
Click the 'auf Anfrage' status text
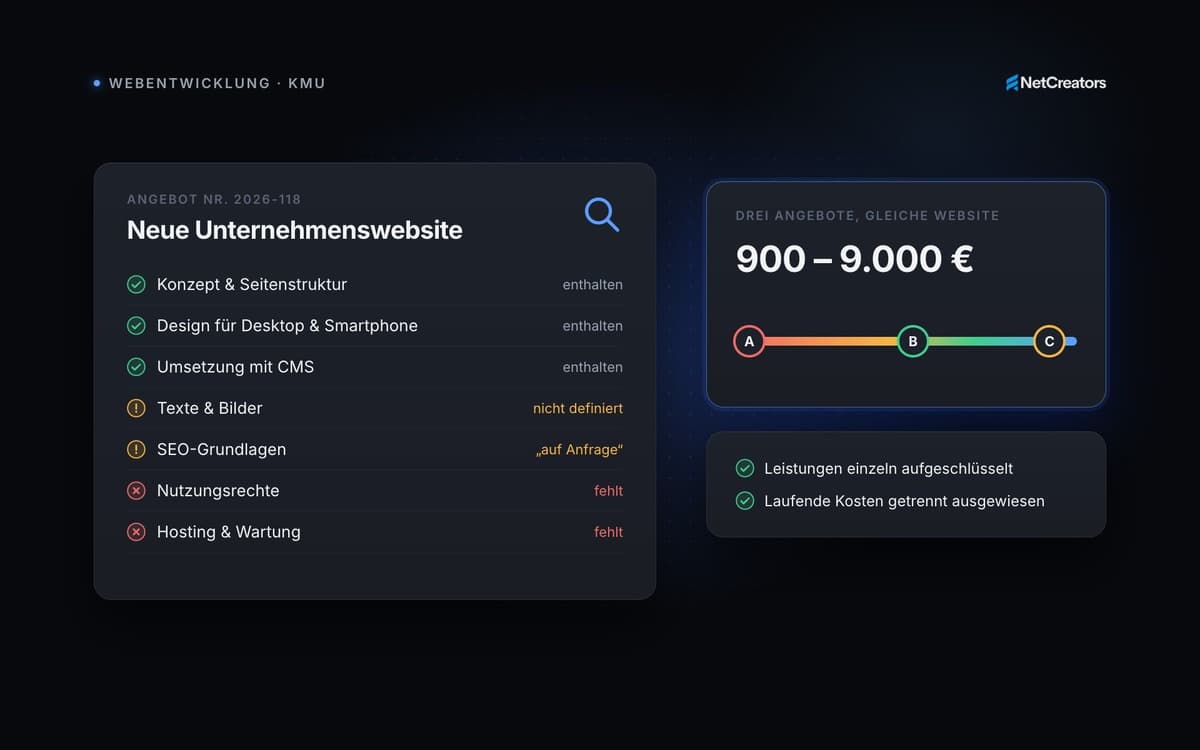click(x=580, y=450)
